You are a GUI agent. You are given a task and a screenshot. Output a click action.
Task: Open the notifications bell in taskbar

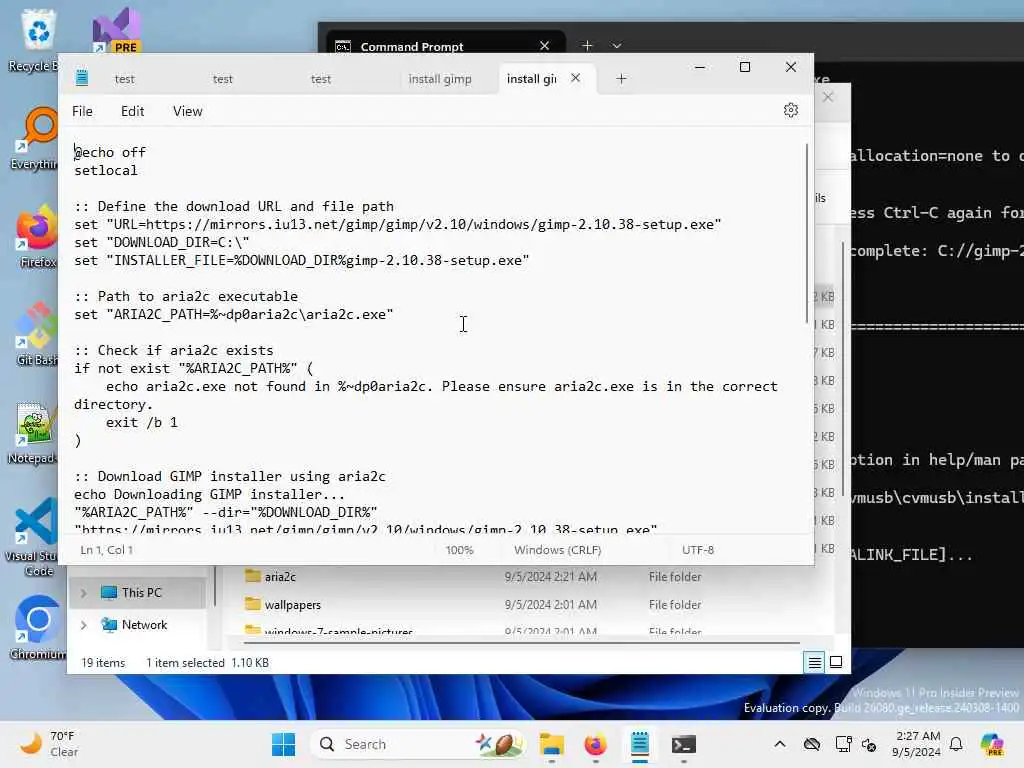[x=956, y=744]
